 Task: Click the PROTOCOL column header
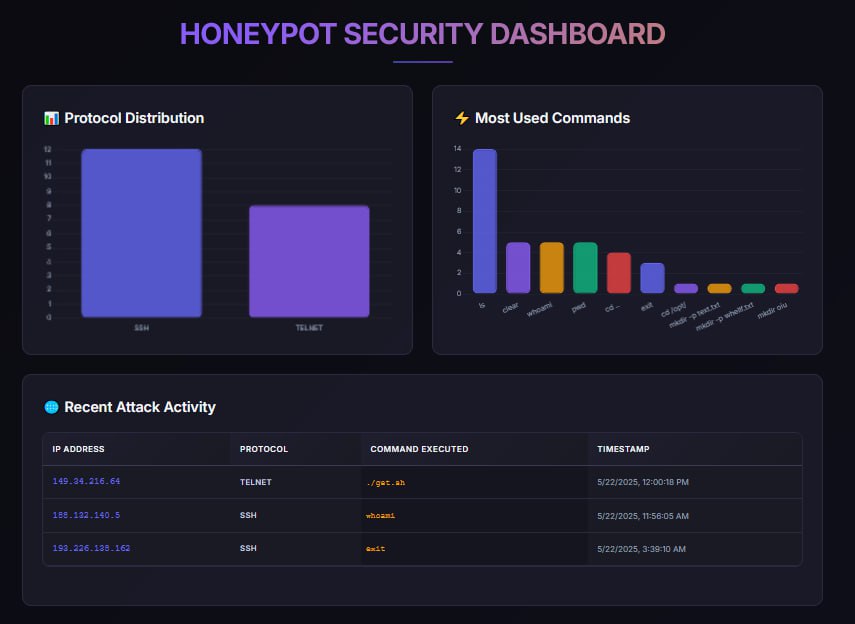tap(264, 449)
